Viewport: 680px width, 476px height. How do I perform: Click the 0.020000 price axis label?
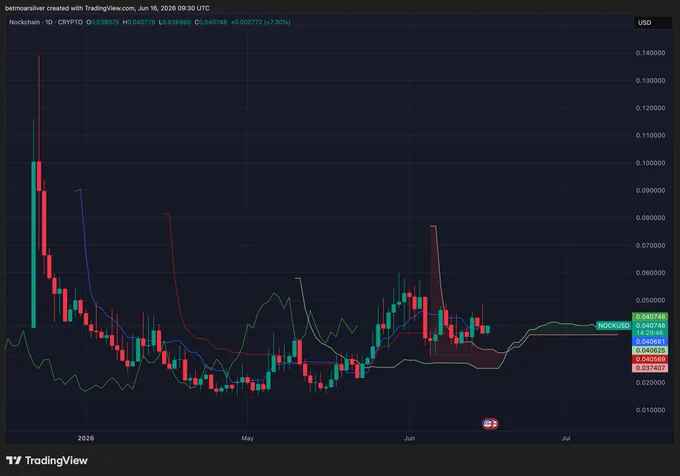650,382
